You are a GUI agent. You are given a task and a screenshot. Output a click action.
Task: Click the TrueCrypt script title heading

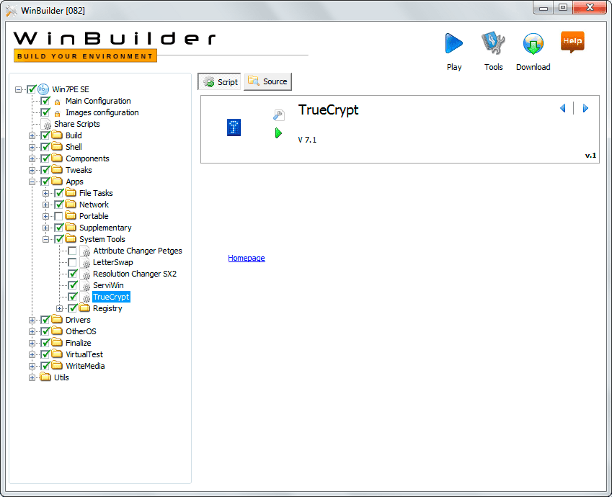tap(328, 110)
